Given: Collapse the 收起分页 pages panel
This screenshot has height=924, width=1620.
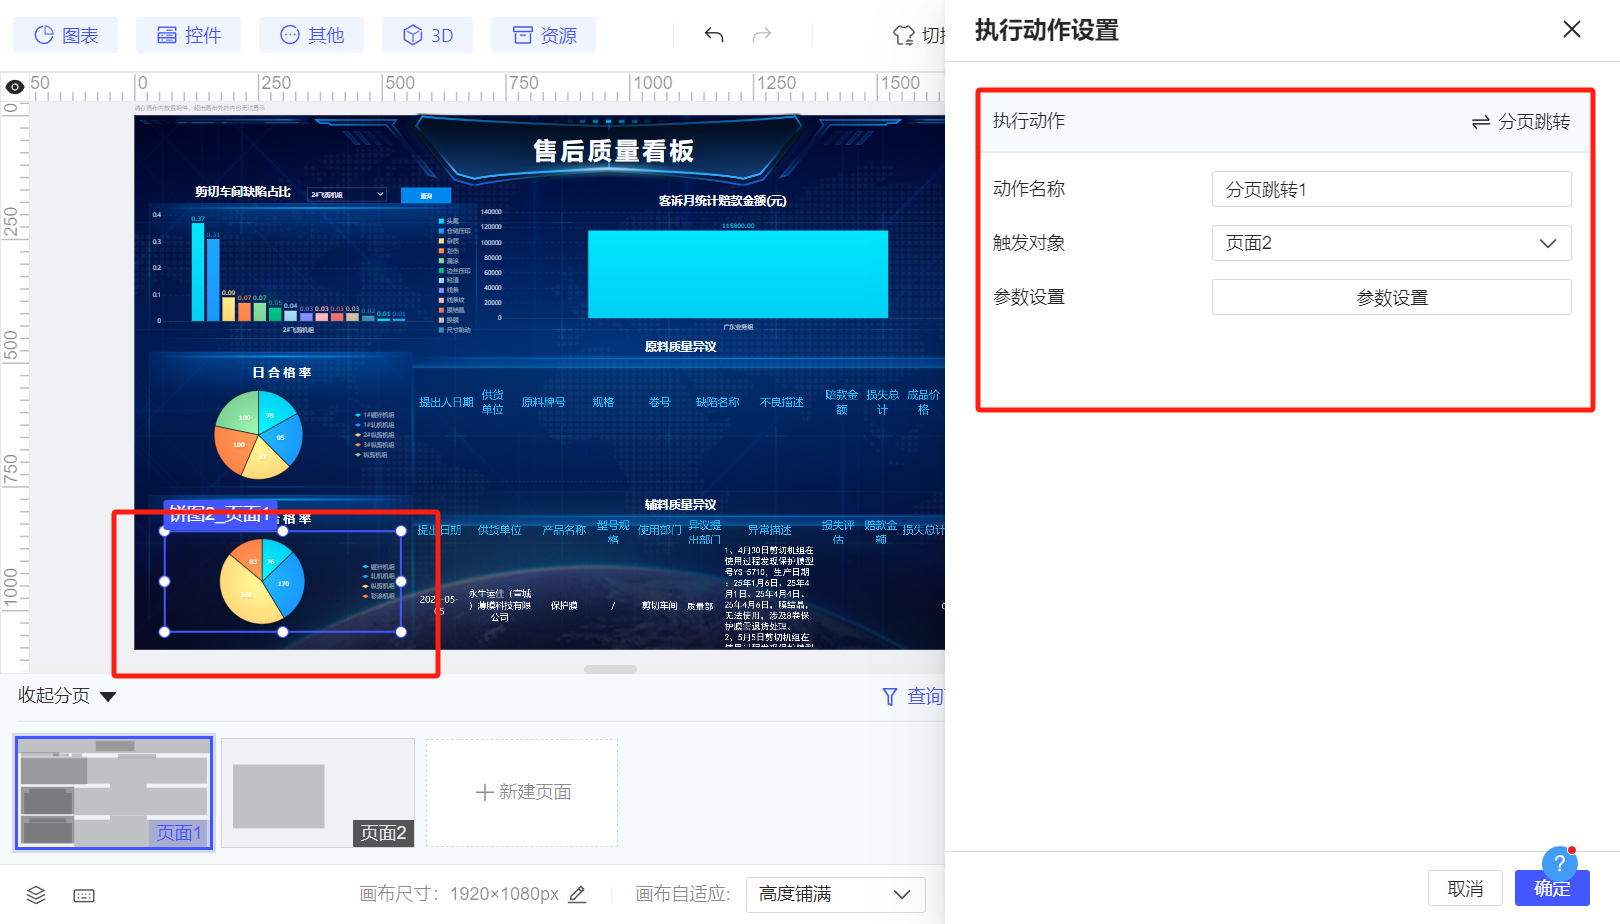Looking at the screenshot, I should coord(67,696).
